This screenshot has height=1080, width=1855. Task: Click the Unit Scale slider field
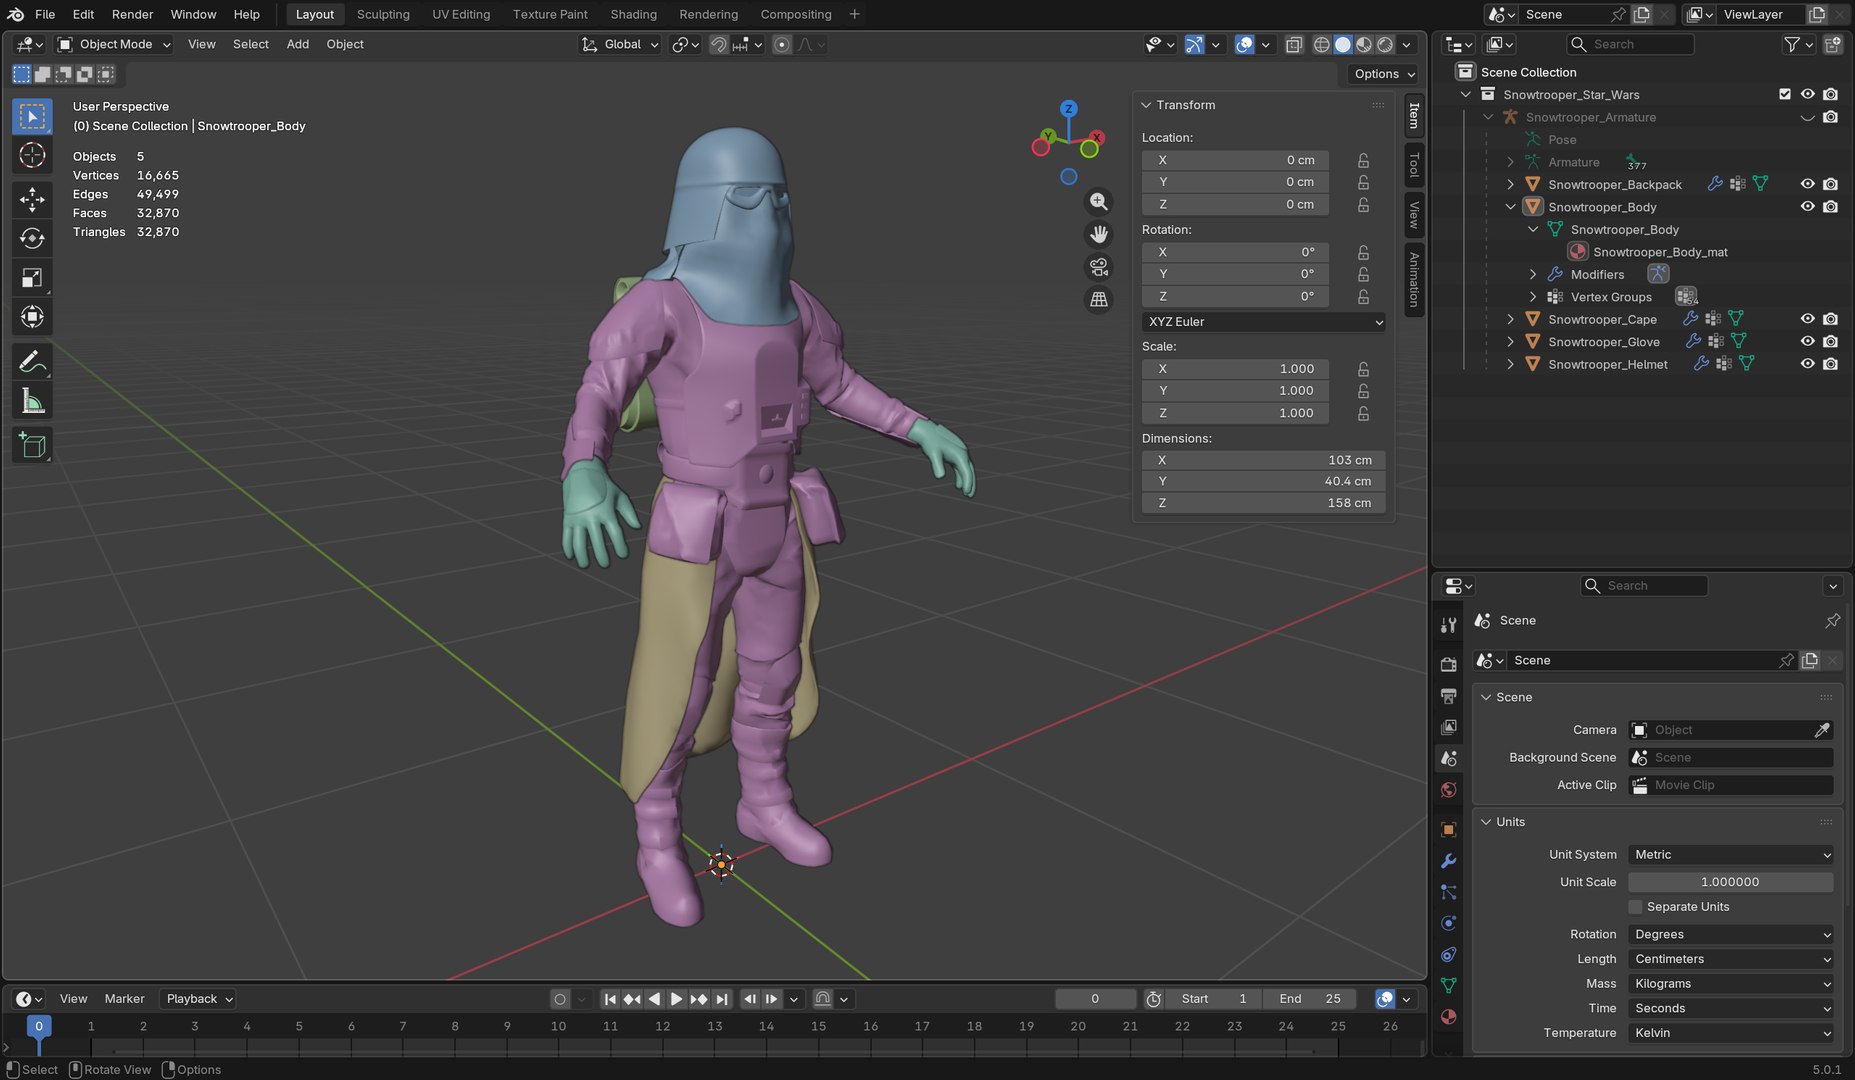[1731, 882]
